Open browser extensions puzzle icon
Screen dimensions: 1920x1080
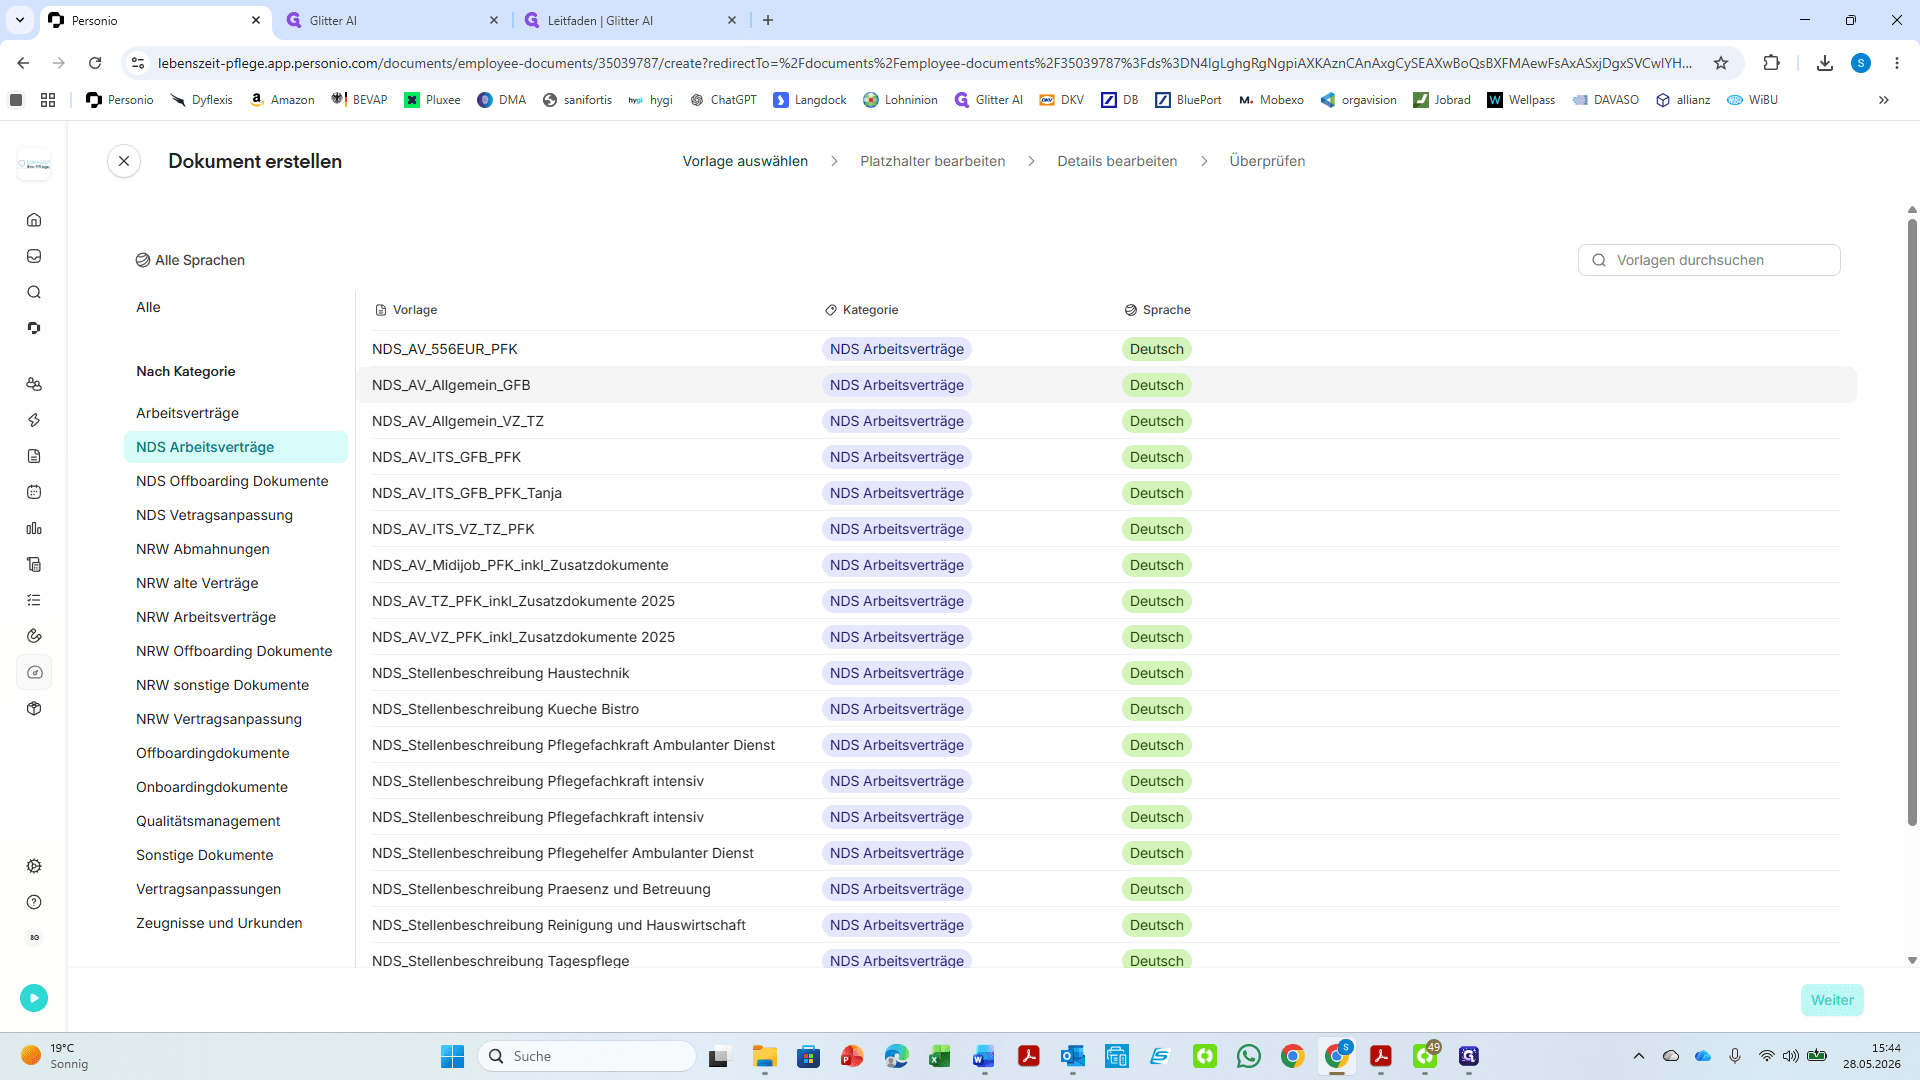(x=1772, y=63)
